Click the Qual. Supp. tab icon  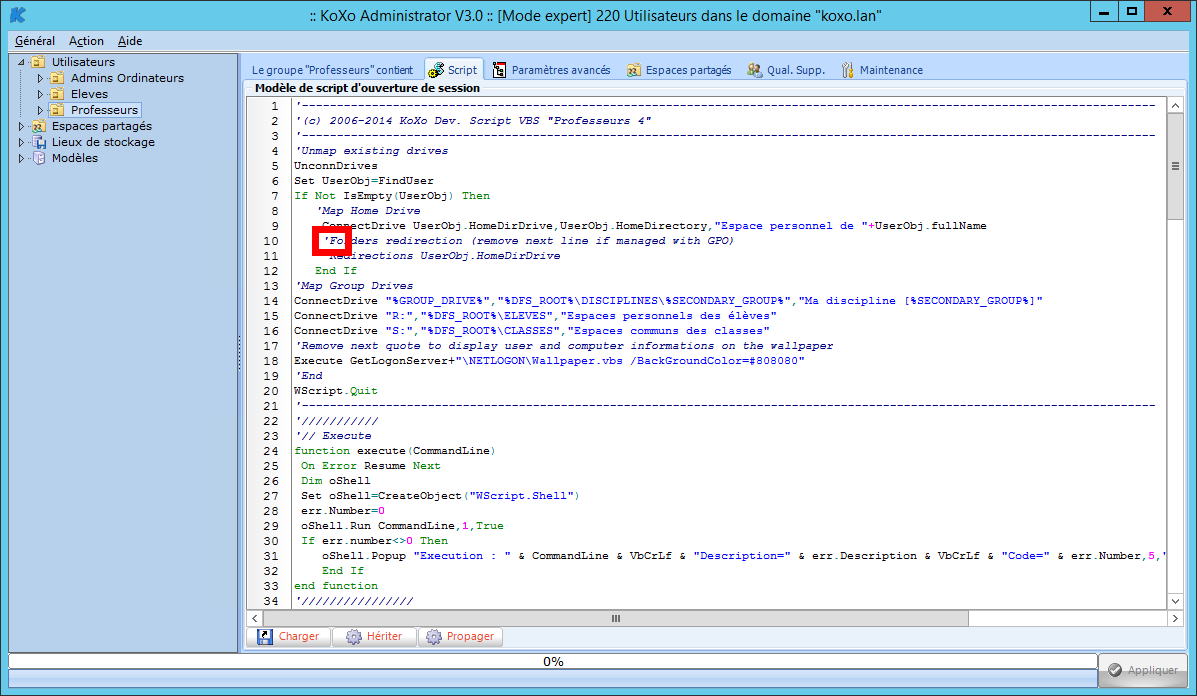(754, 70)
